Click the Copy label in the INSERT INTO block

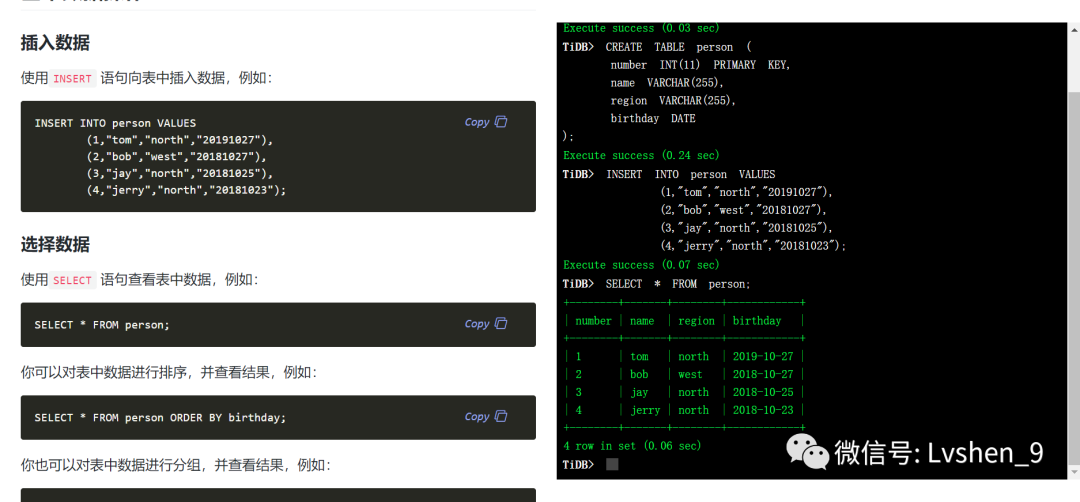pyautogui.click(x=477, y=122)
